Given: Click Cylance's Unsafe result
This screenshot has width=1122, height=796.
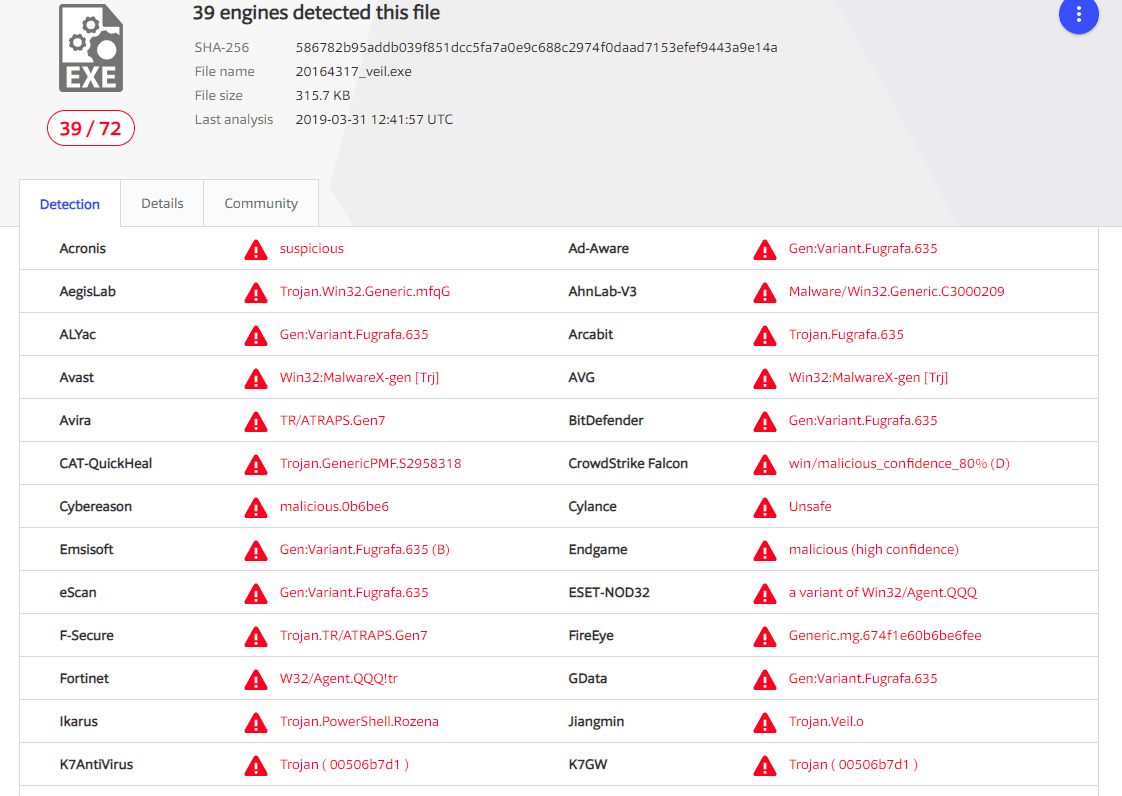Looking at the screenshot, I should point(810,506).
